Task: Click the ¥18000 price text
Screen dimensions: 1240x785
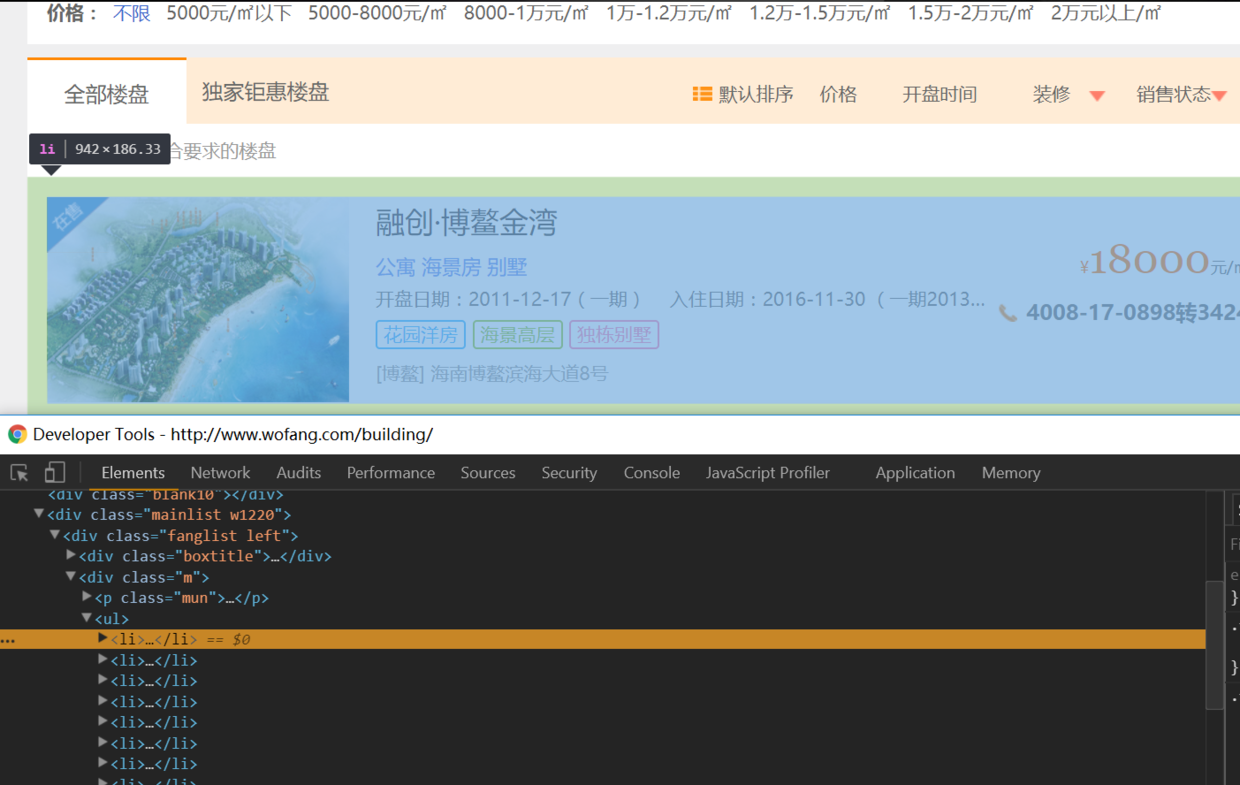Action: 1150,261
